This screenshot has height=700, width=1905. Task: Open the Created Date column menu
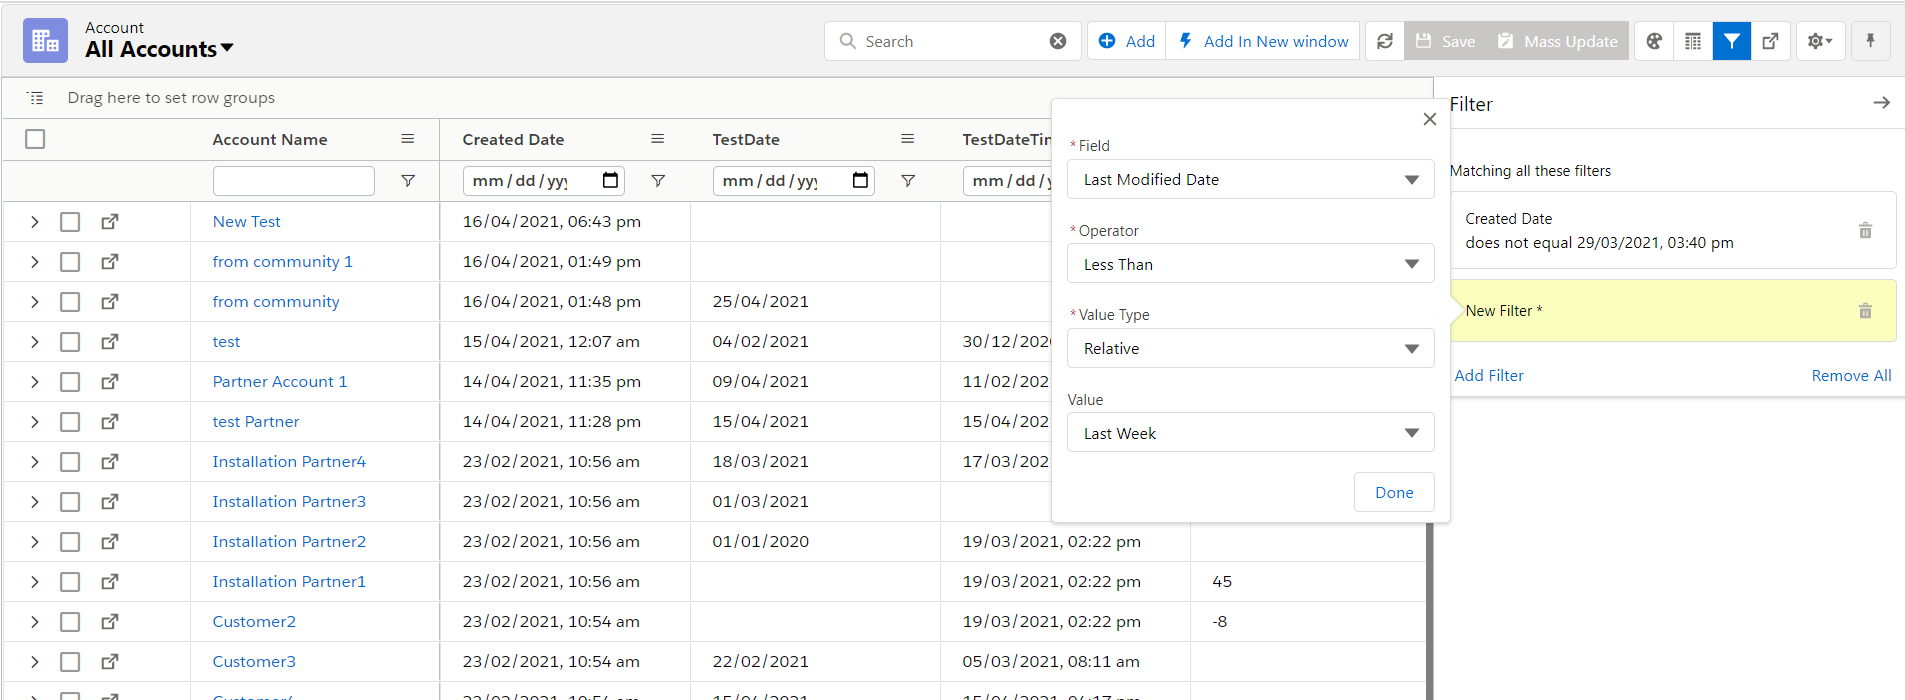click(657, 139)
